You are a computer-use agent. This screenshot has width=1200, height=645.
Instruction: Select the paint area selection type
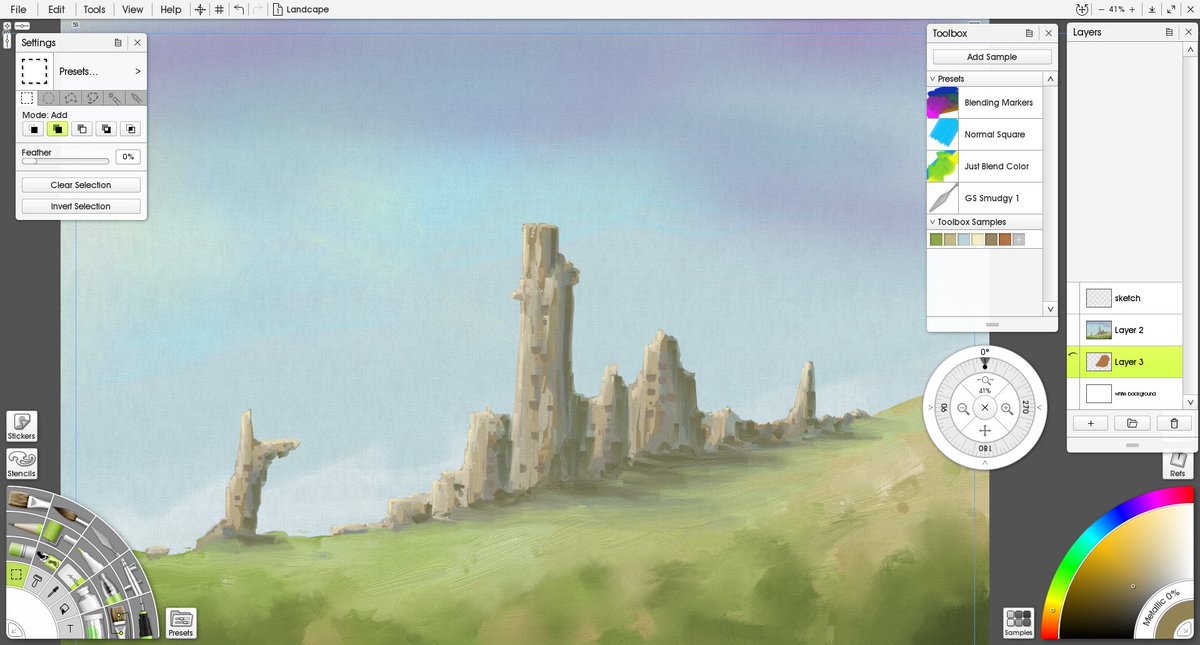pyautogui.click(x=136, y=98)
